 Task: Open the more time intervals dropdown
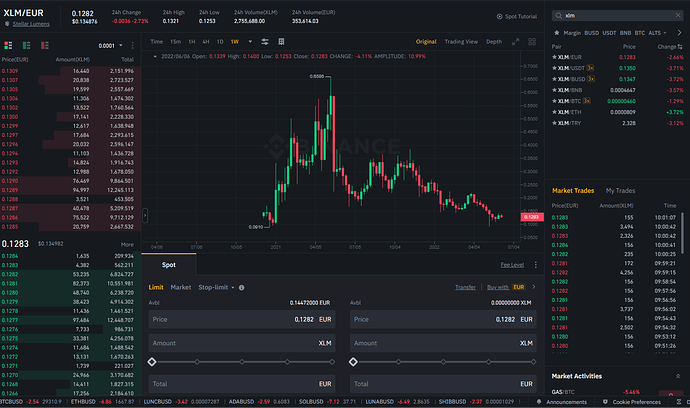click(x=250, y=42)
